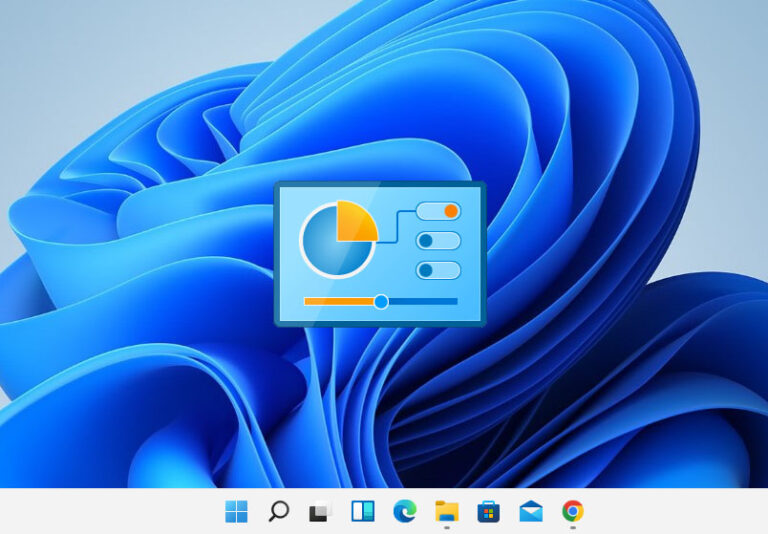Open the Mail app icon
This screenshot has height=534, width=768.
click(x=531, y=511)
